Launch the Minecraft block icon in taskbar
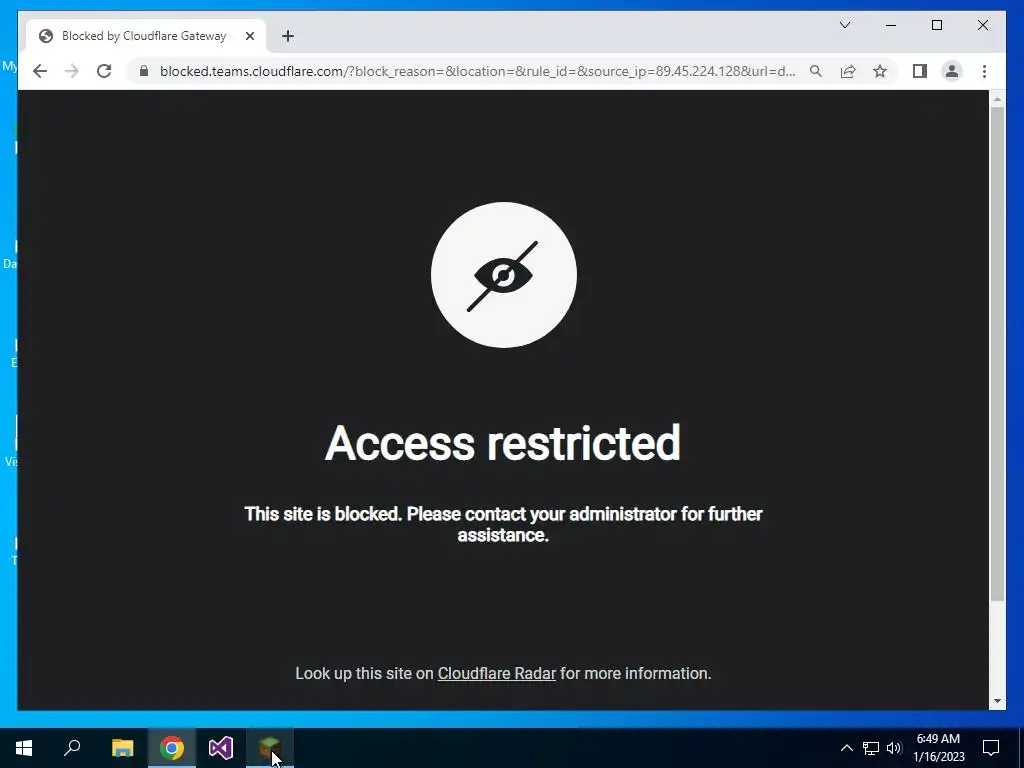The width and height of the screenshot is (1024, 768). [269, 748]
